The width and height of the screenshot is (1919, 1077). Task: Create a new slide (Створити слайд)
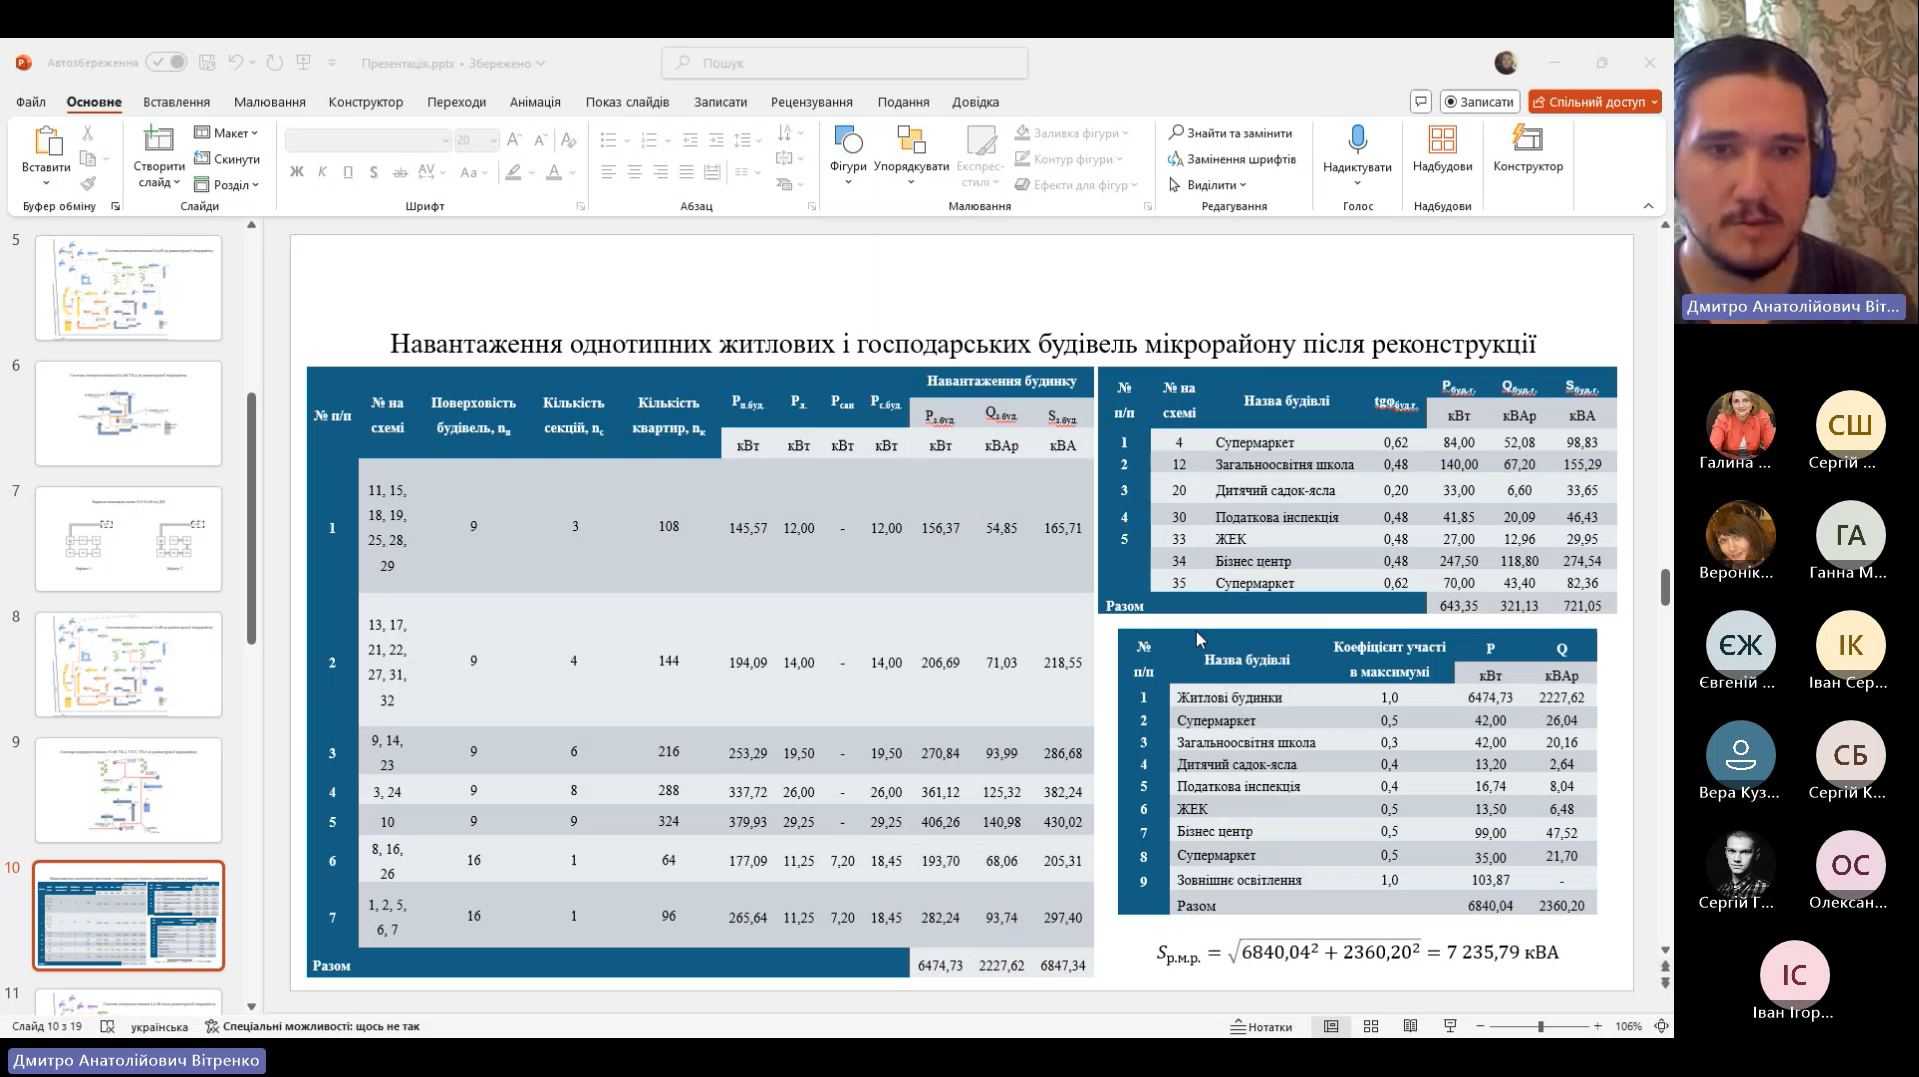158,140
